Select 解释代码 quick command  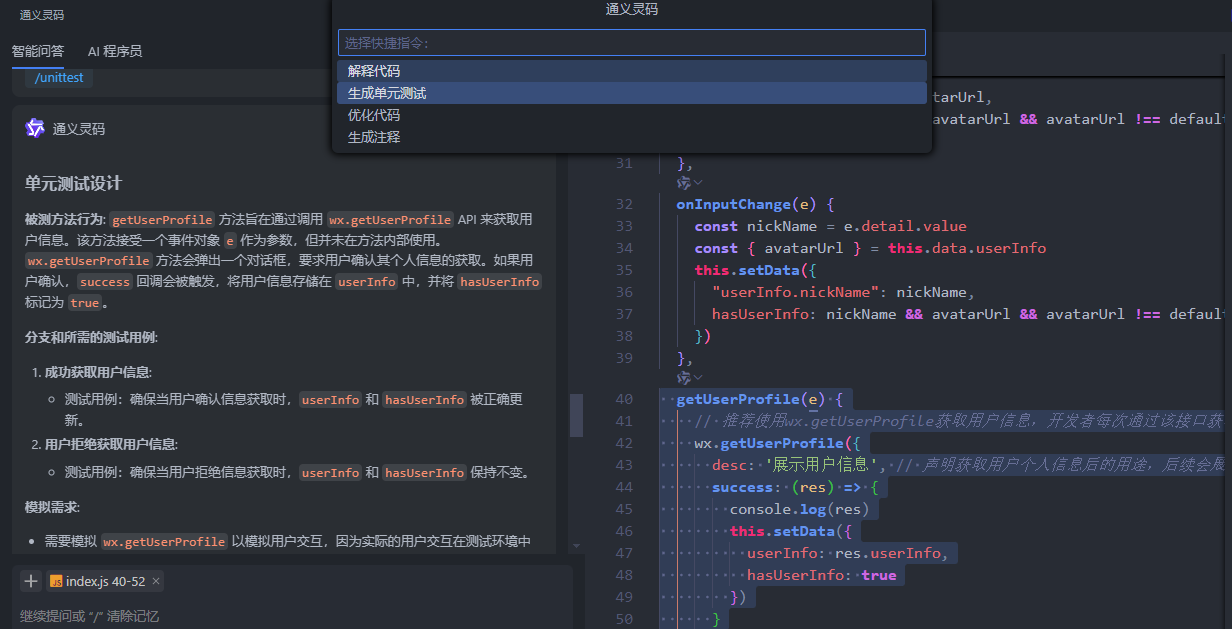632,71
